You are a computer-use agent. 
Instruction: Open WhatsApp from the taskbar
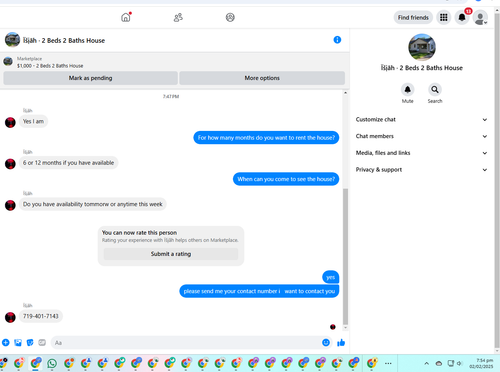[x=52, y=363]
